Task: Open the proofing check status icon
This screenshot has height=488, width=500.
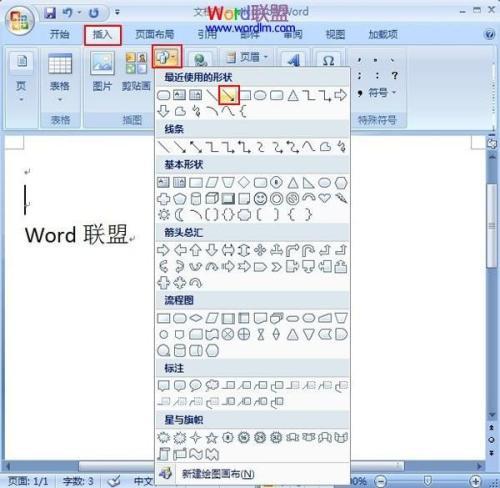Action: coord(114,481)
